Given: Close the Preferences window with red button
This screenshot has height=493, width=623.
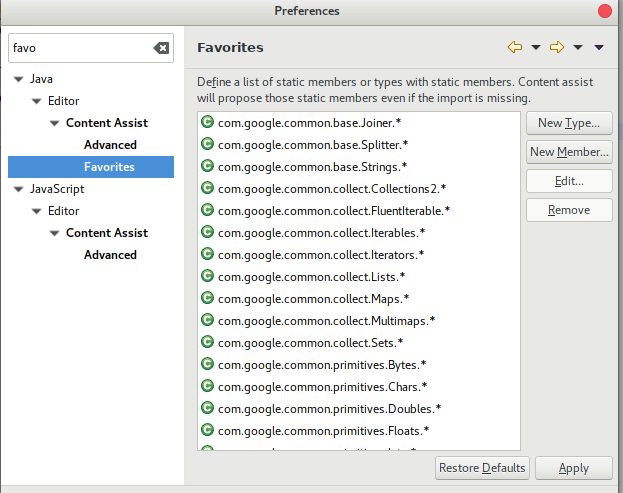Looking at the screenshot, I should pyautogui.click(x=605, y=11).
